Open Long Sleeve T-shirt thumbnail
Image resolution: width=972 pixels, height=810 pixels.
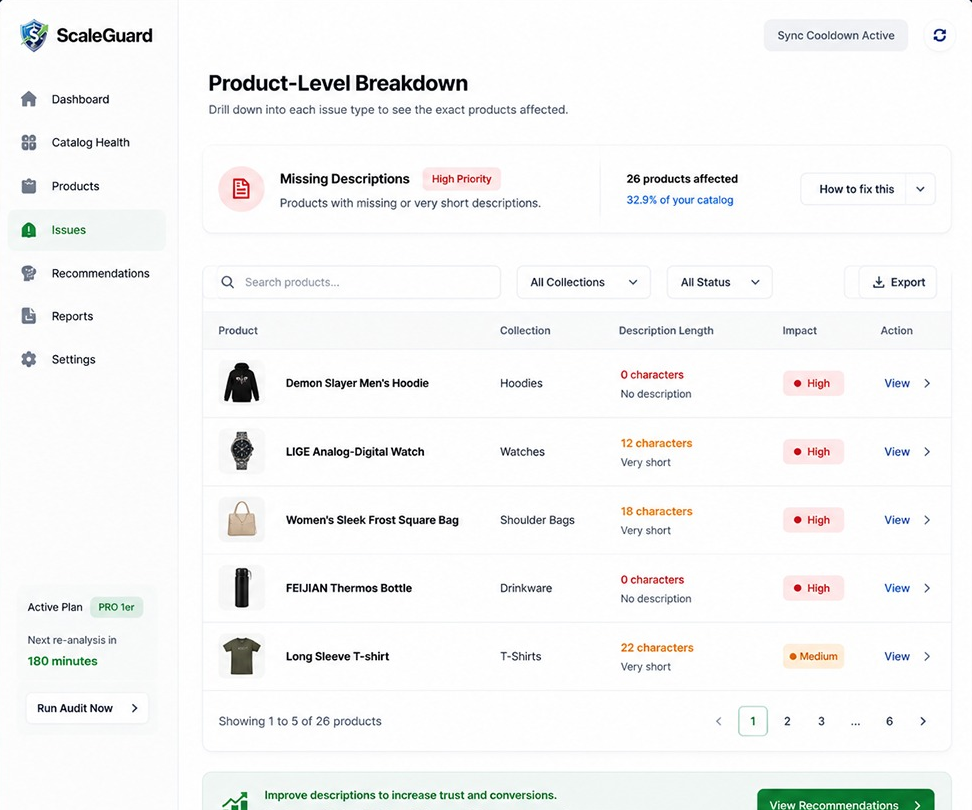(x=242, y=656)
